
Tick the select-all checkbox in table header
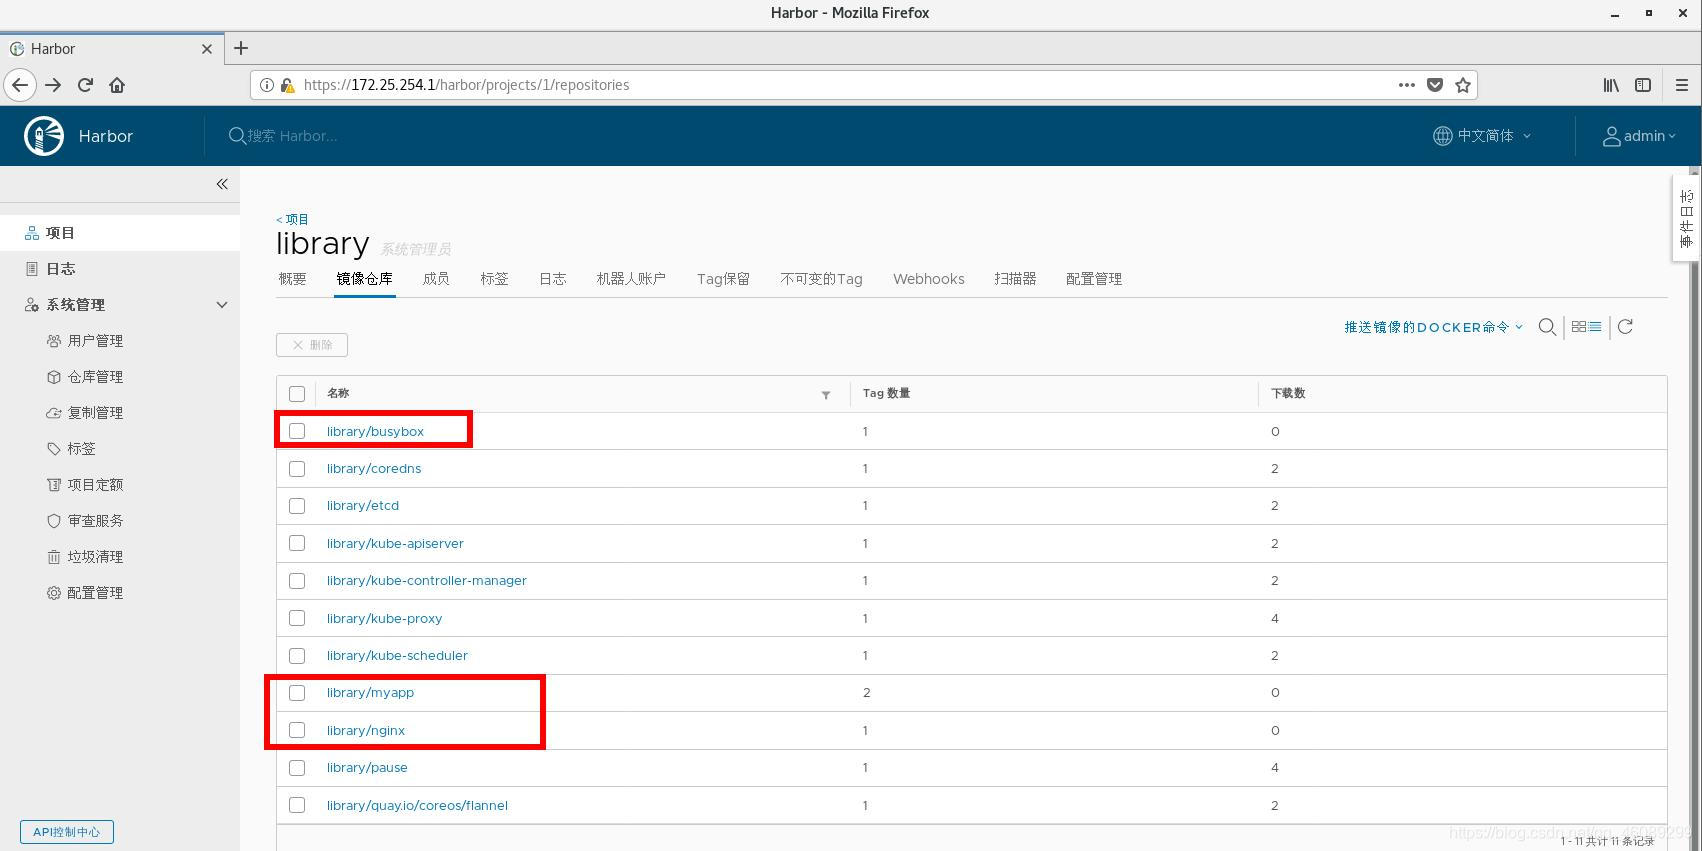pos(297,394)
